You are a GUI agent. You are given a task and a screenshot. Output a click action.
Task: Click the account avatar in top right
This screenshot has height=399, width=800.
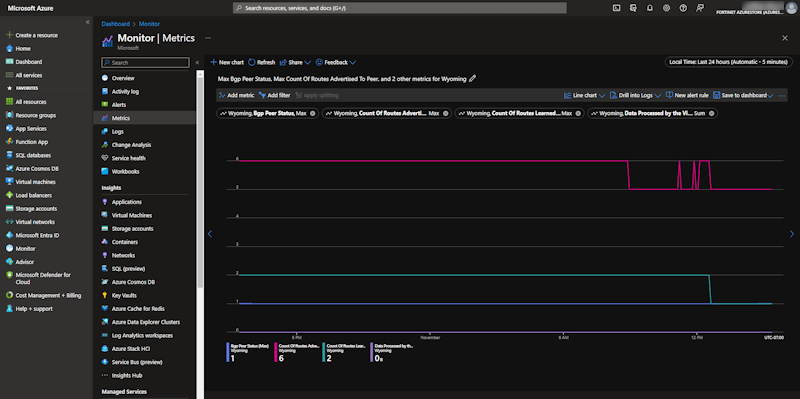point(790,8)
